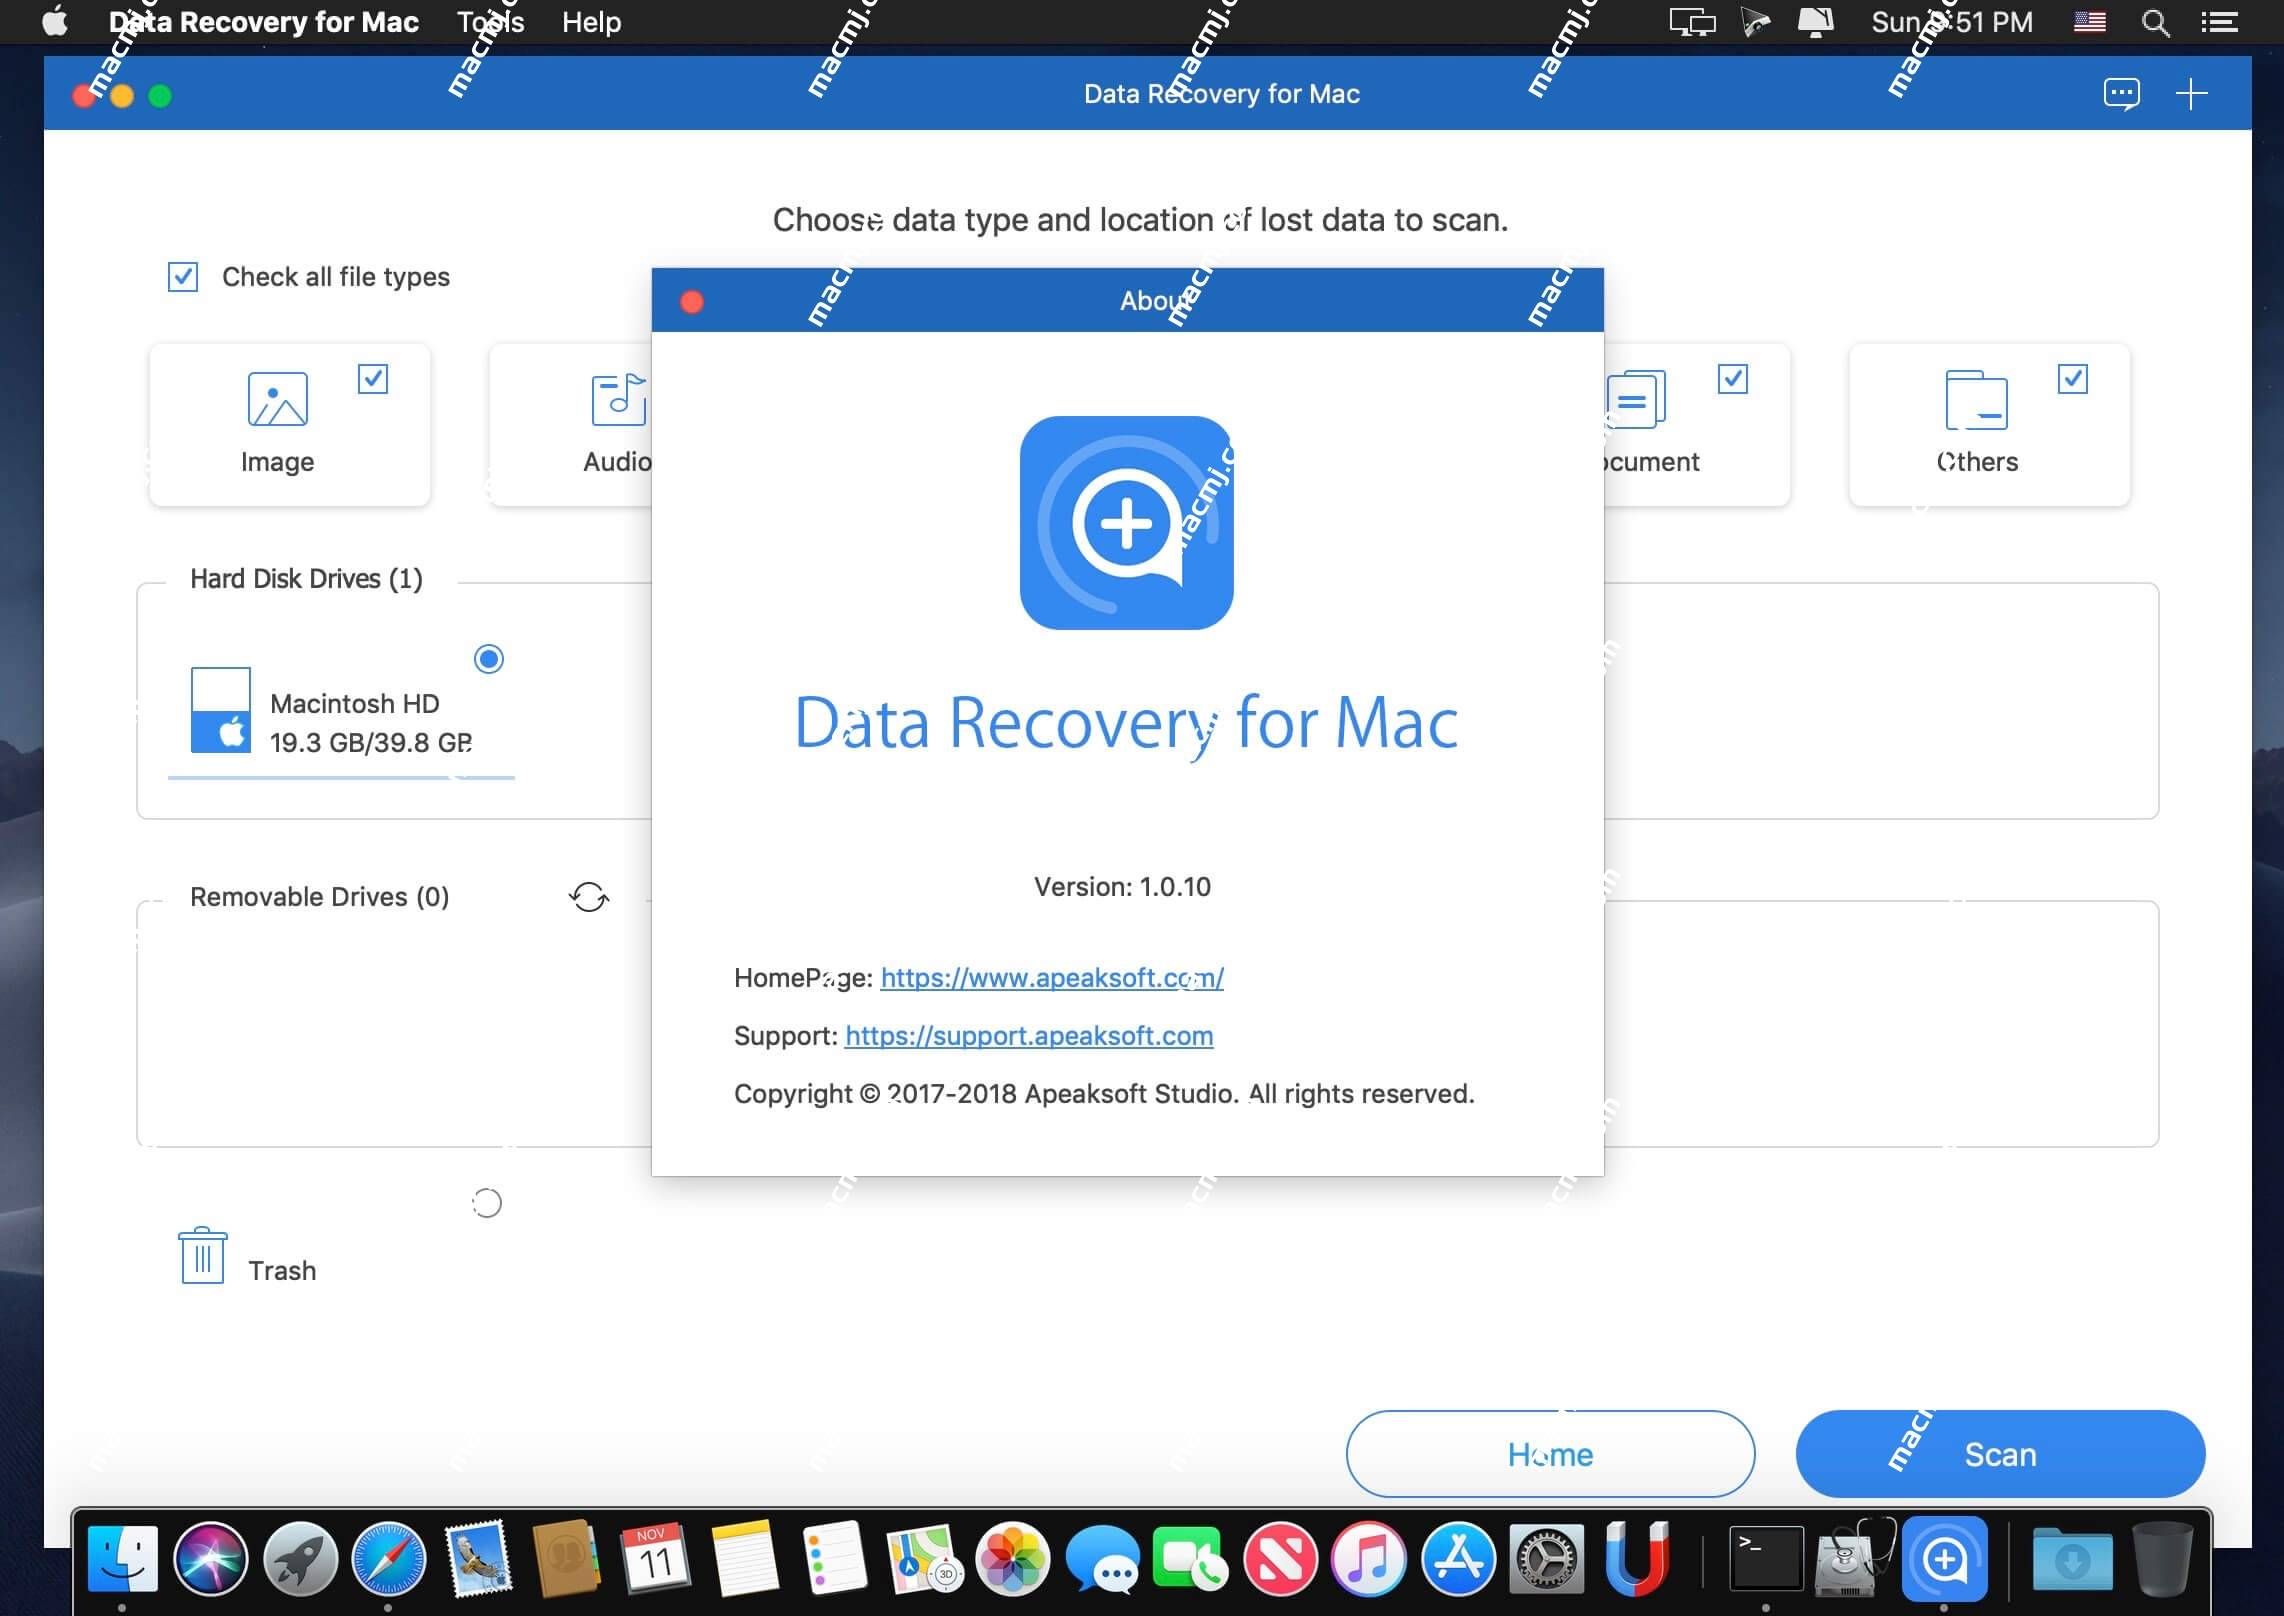Click the Home button

(x=1550, y=1454)
